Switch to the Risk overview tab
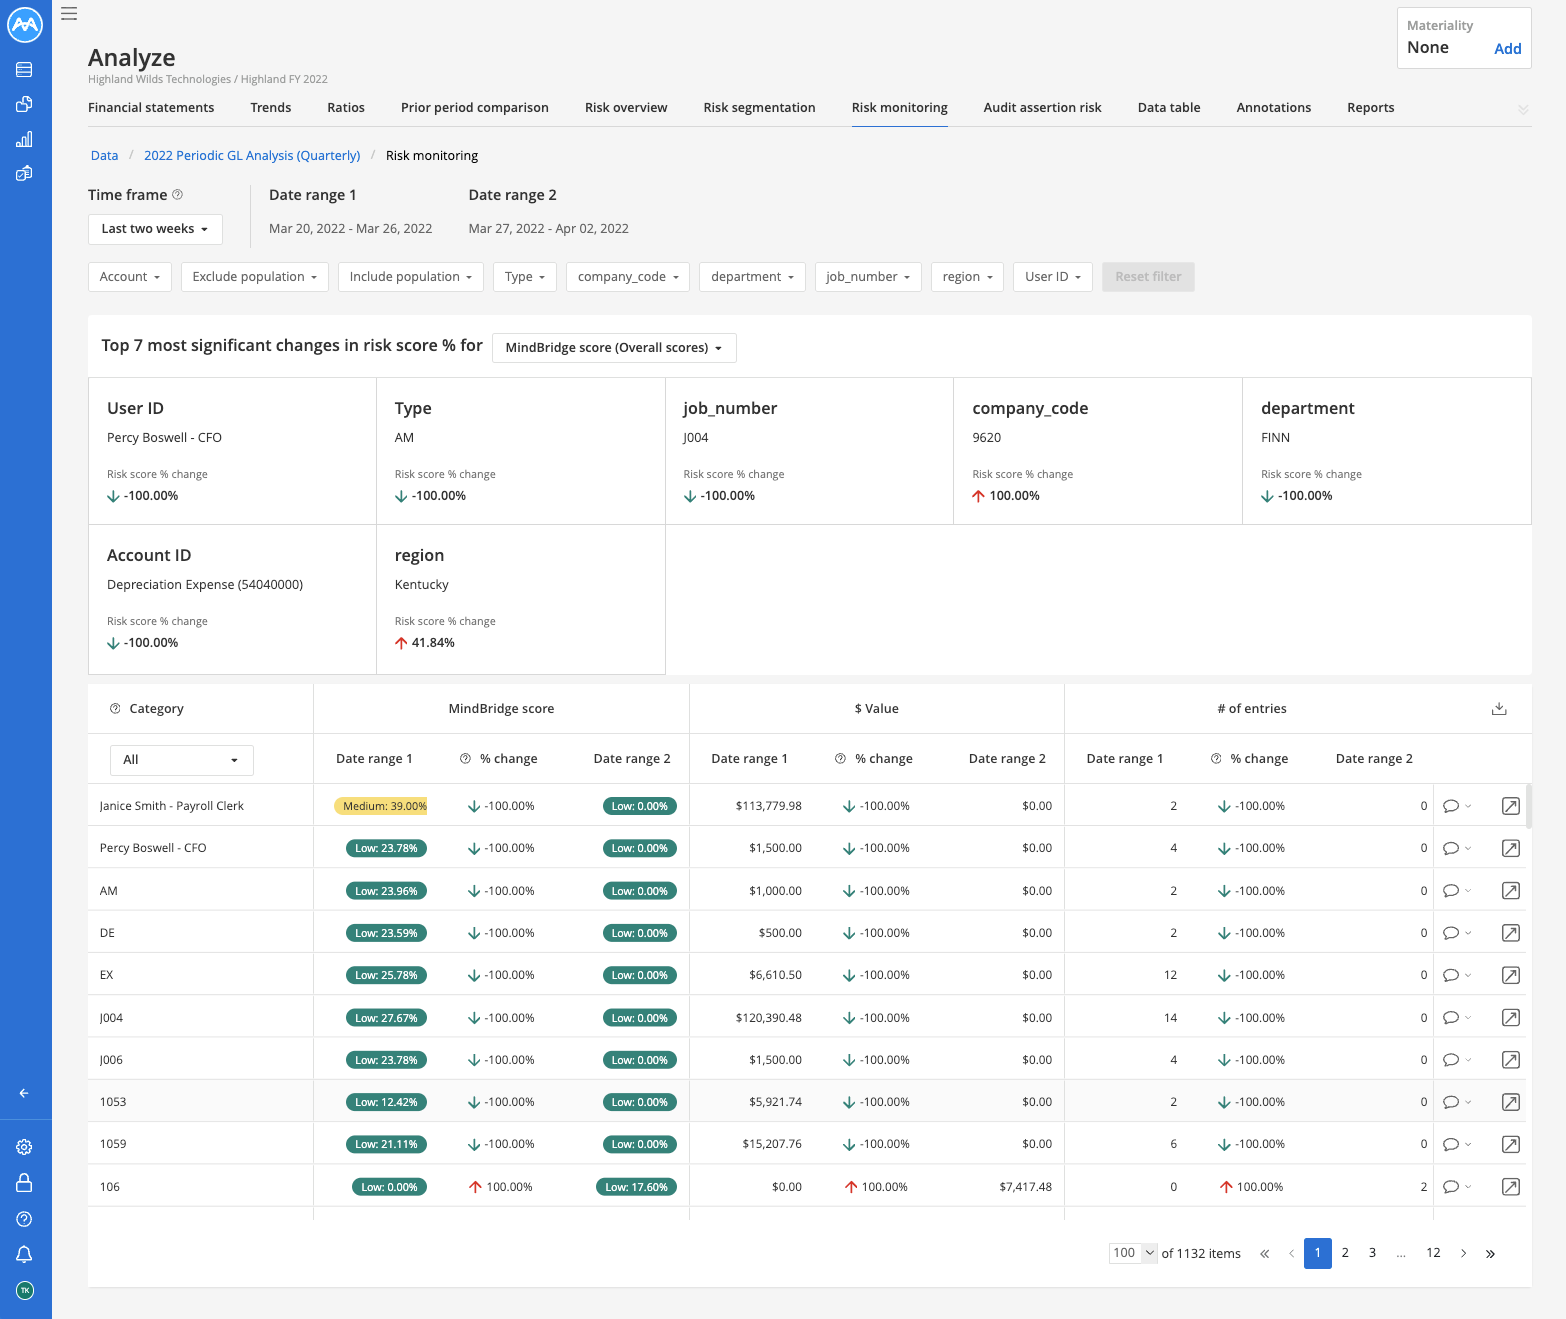Screen dimensions: 1566x1319 (626, 108)
